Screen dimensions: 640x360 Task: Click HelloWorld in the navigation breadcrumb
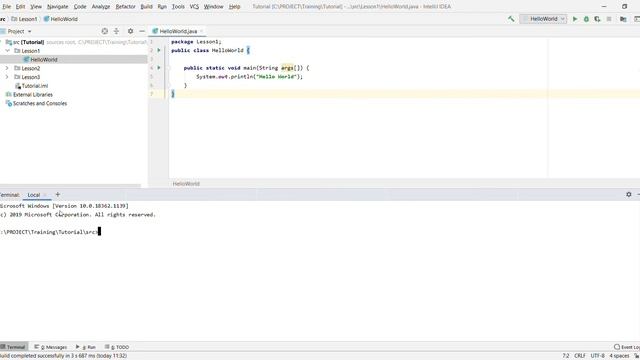61,19
